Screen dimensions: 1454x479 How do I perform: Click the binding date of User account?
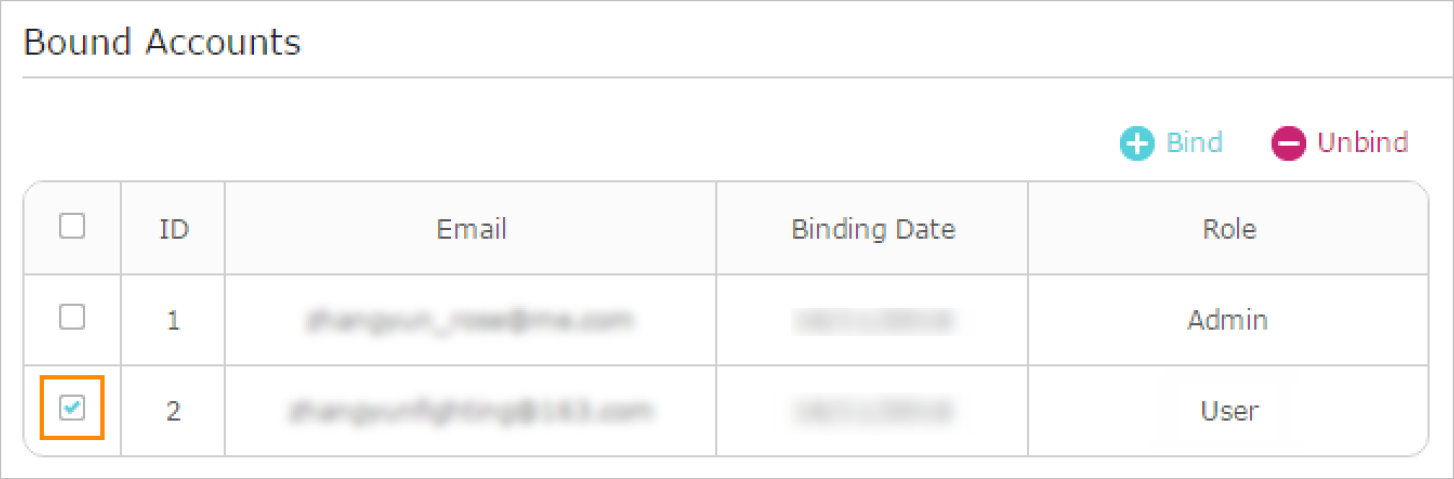(873, 410)
